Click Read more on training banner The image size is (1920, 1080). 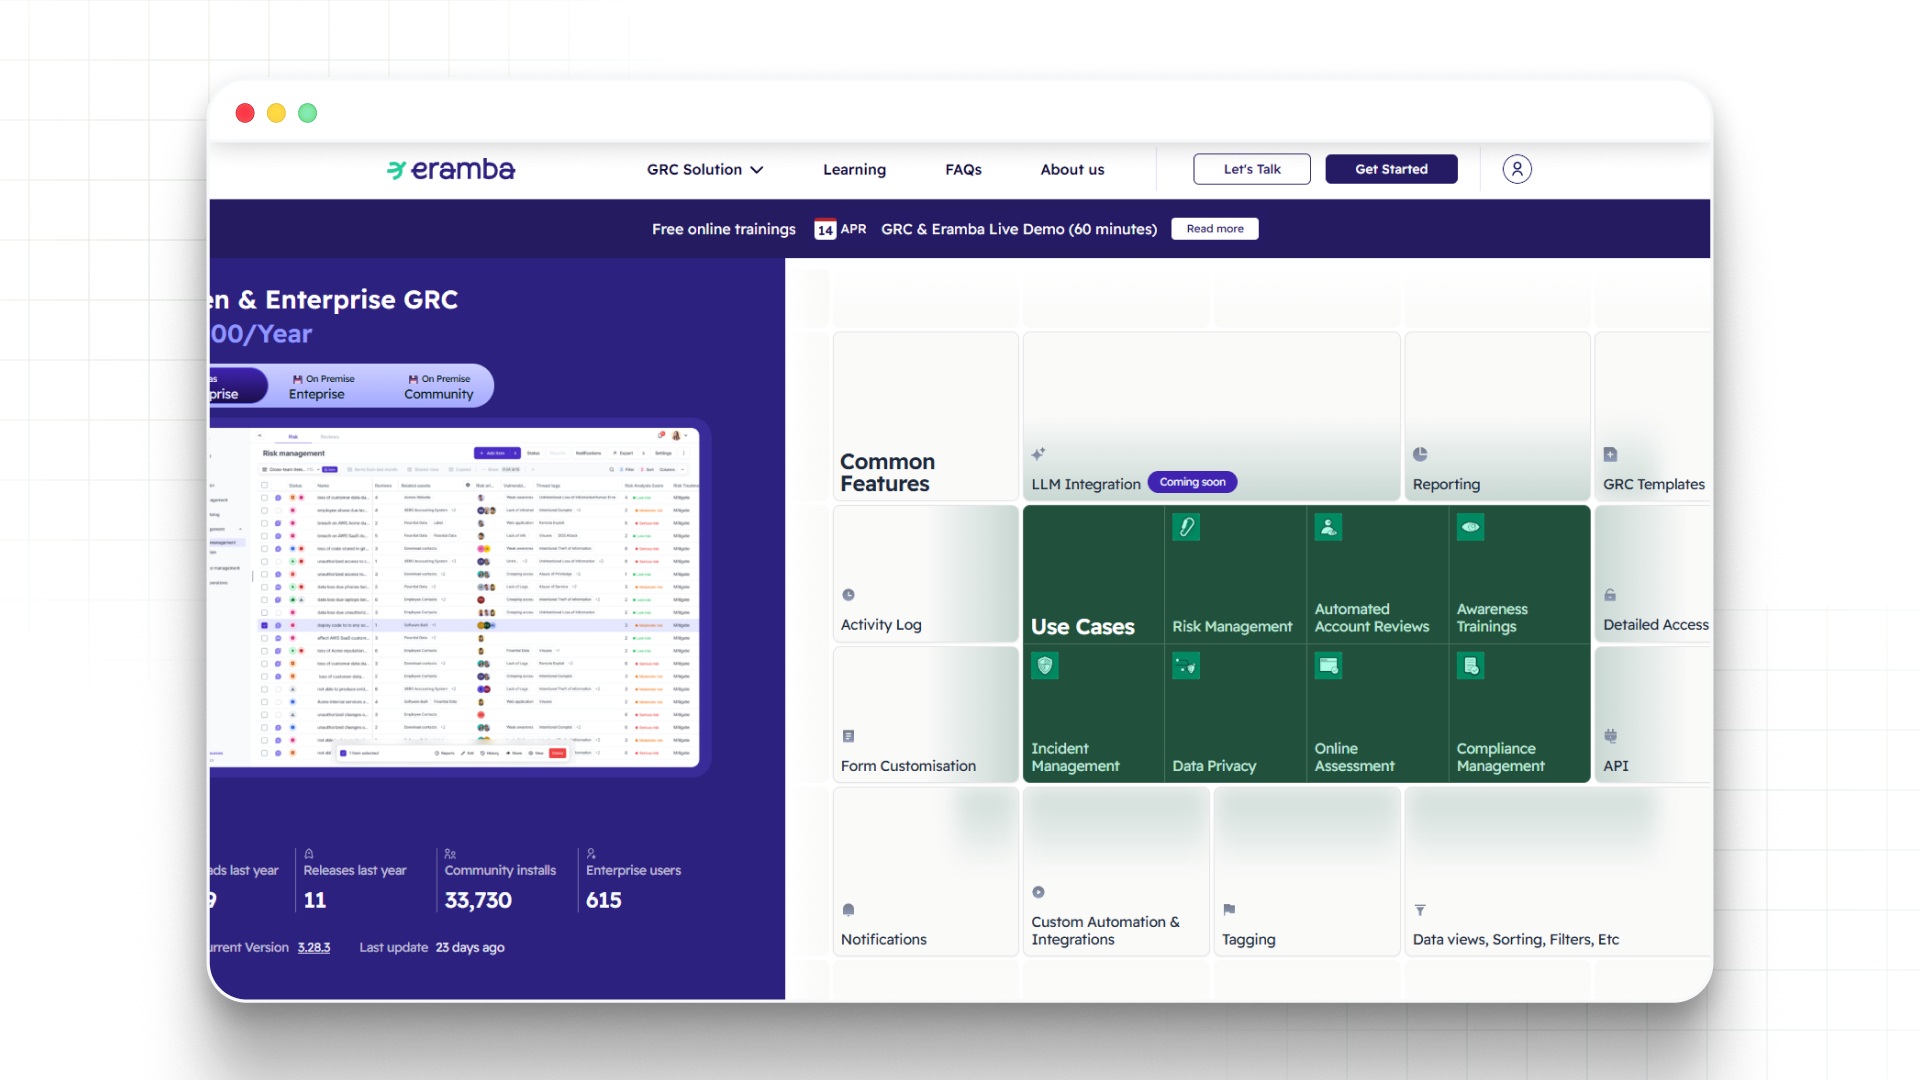[x=1214, y=229]
